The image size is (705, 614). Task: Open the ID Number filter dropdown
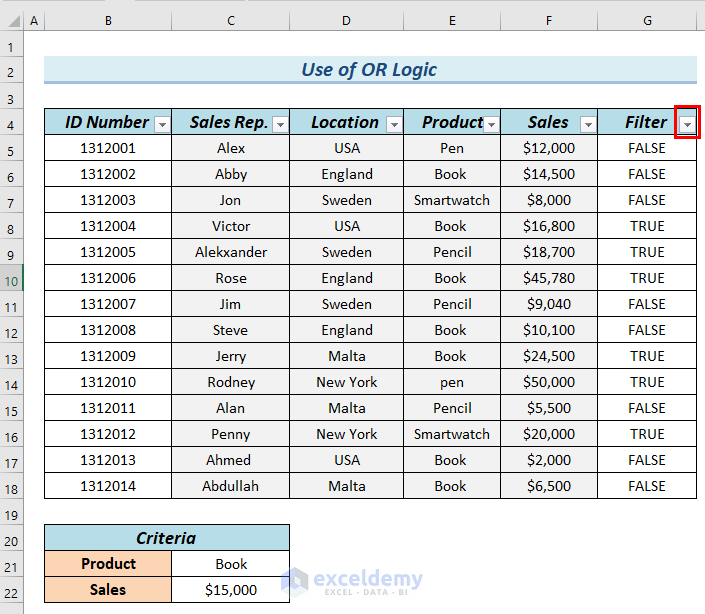click(163, 124)
